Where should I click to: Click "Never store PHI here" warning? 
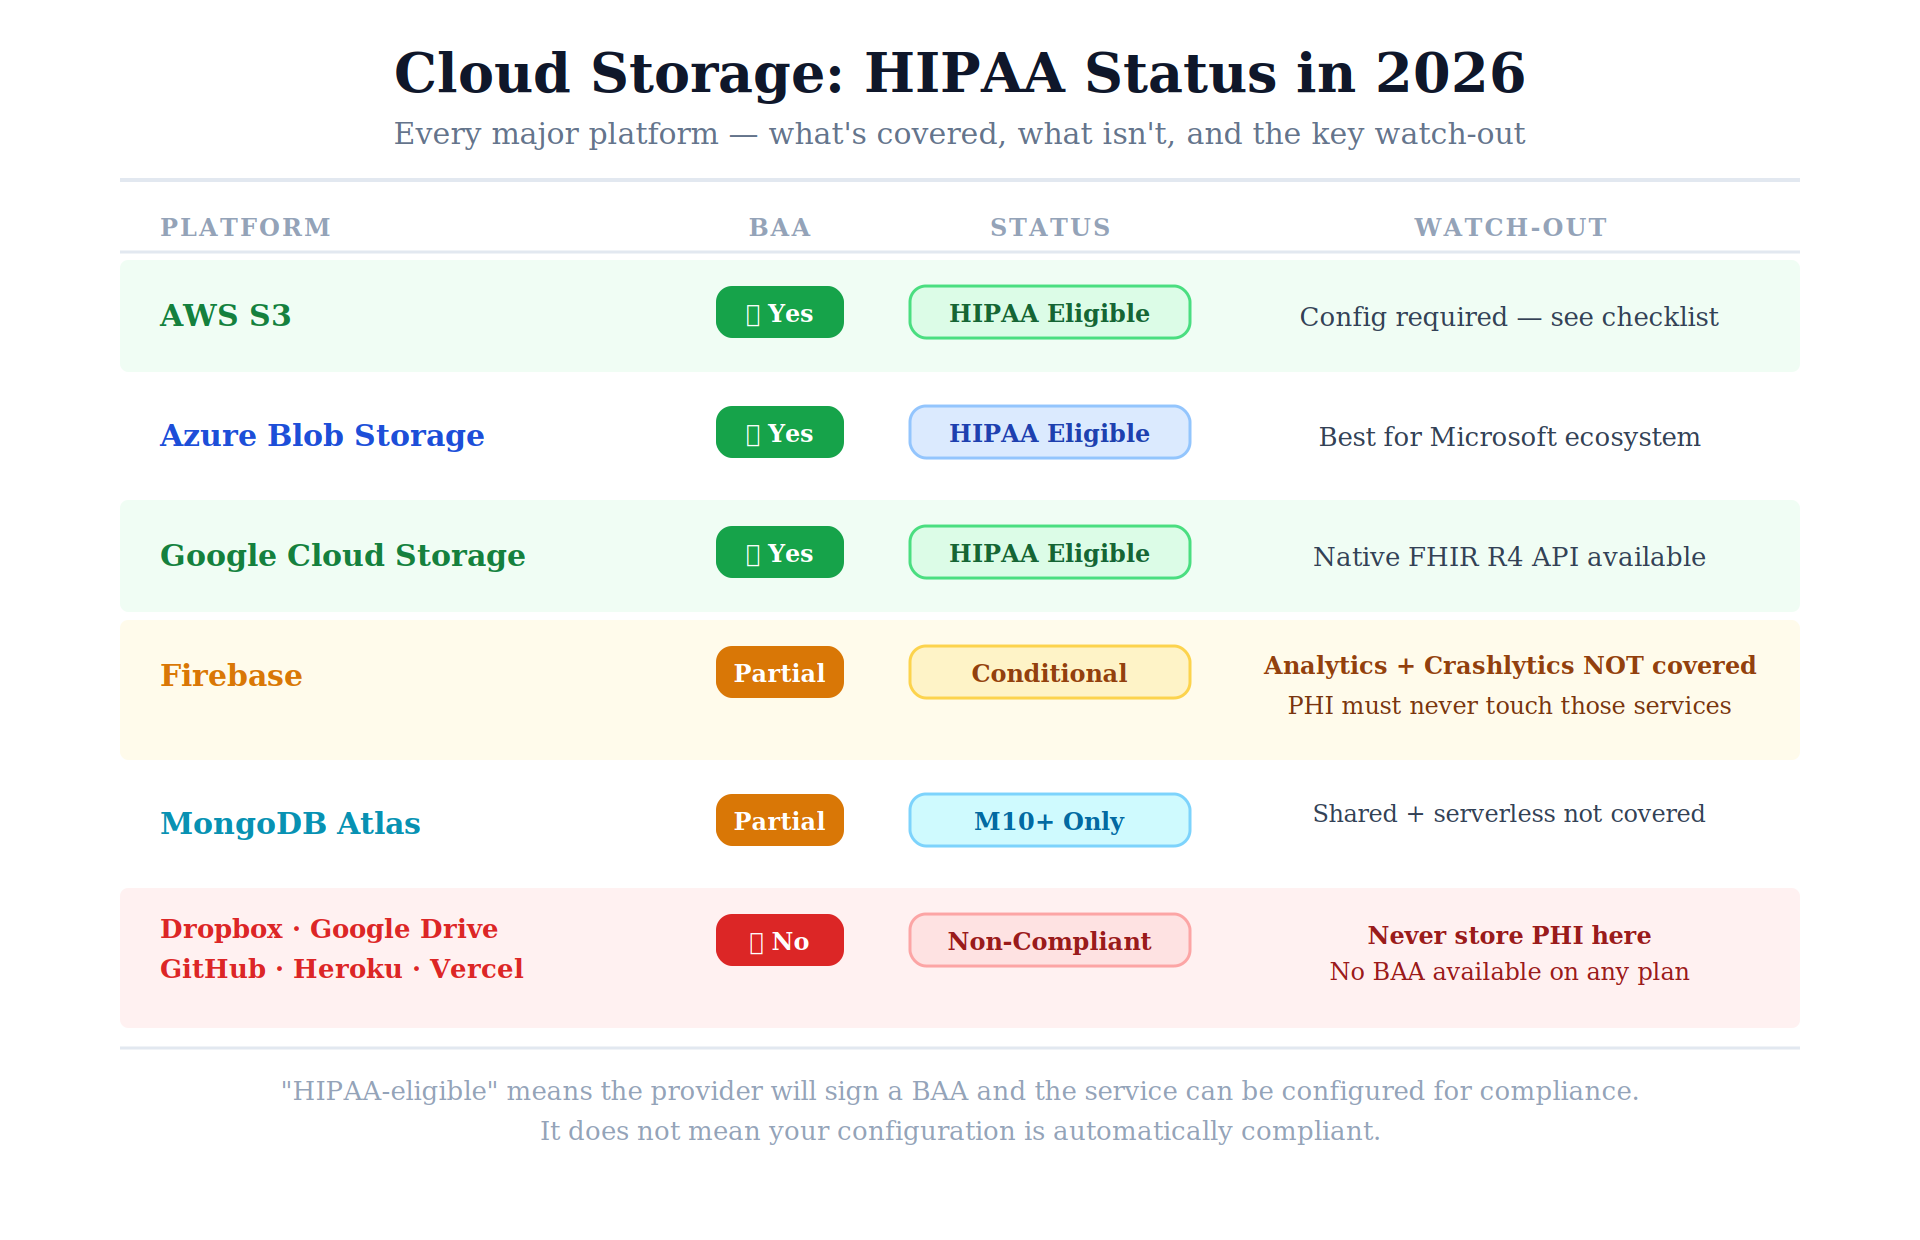point(1509,936)
